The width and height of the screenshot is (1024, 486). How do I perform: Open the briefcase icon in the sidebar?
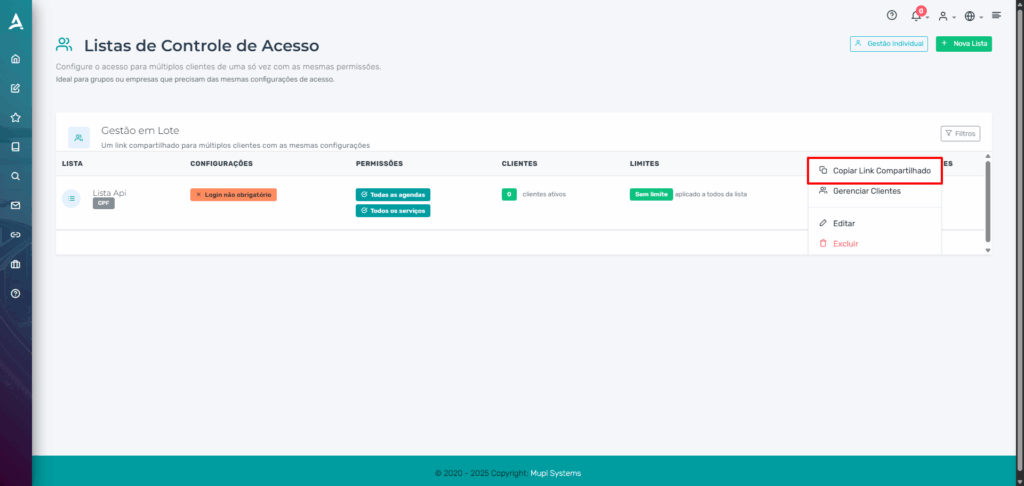click(x=15, y=264)
